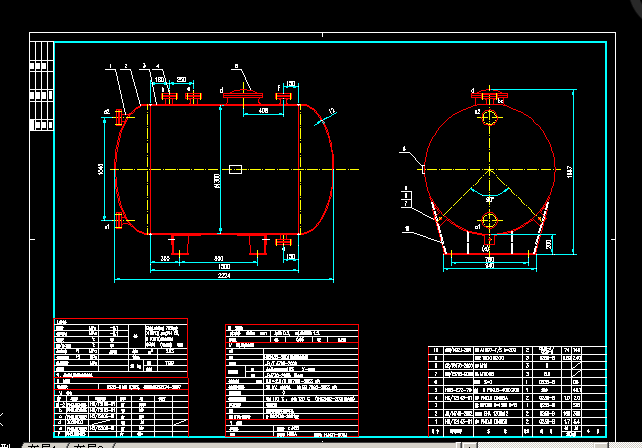Select the a1 nozzle circle in end view
Image resolution: width=642 pixels, height=448 pixels.
tap(490, 220)
